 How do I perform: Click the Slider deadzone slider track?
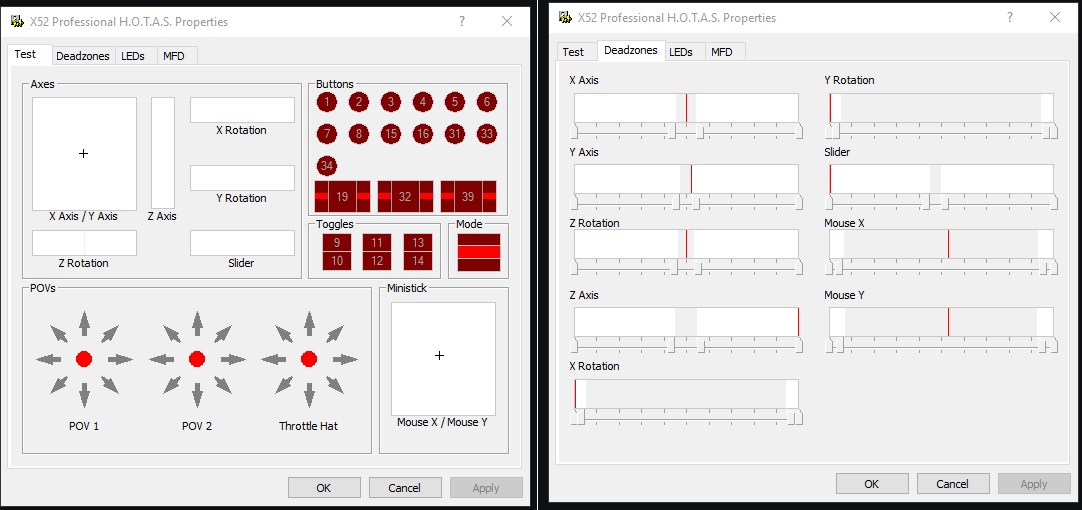coord(942,202)
